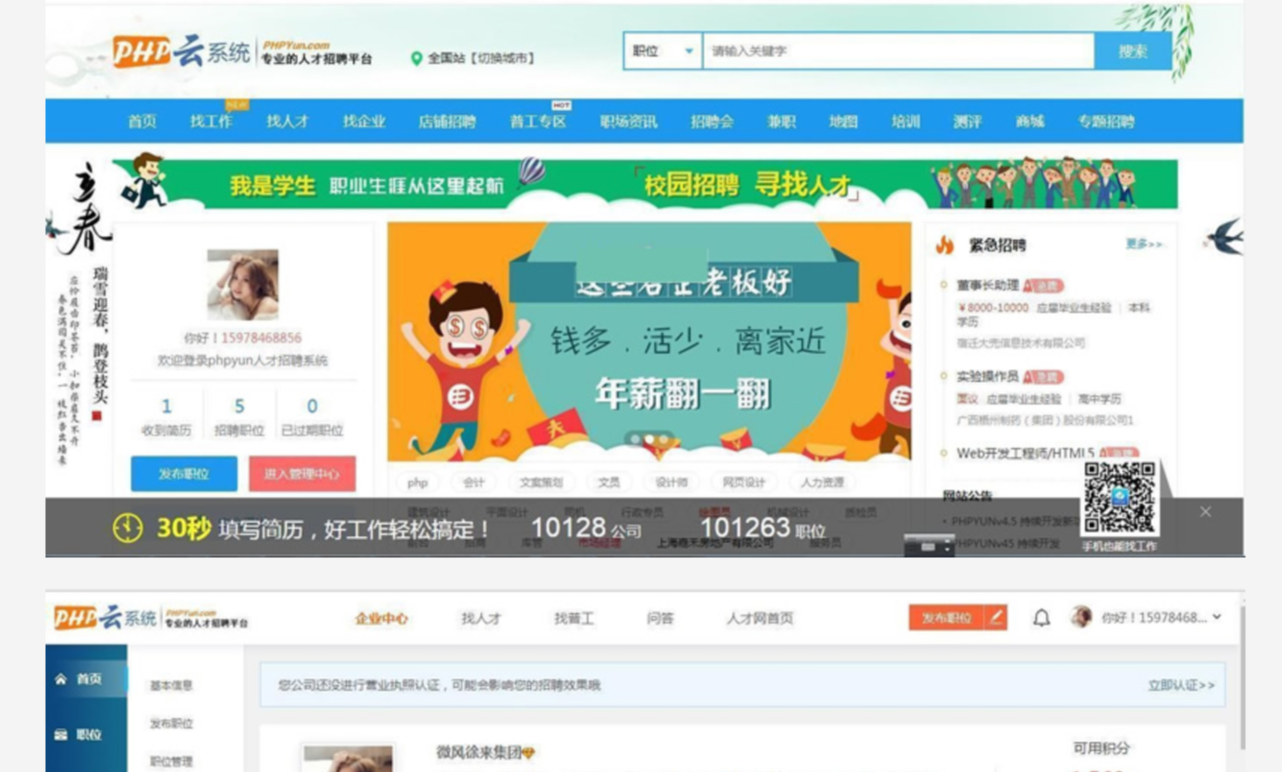Open 兼职 in the nav bar
This screenshot has width=1282, height=772.
[781, 121]
